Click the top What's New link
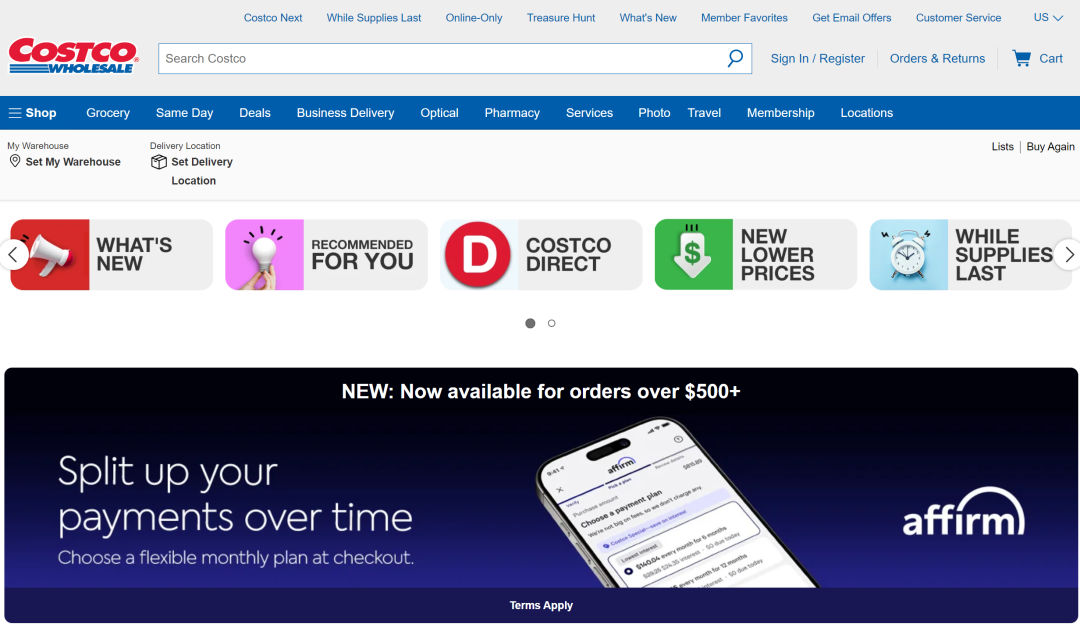Image resolution: width=1080 pixels, height=631 pixels. (648, 18)
